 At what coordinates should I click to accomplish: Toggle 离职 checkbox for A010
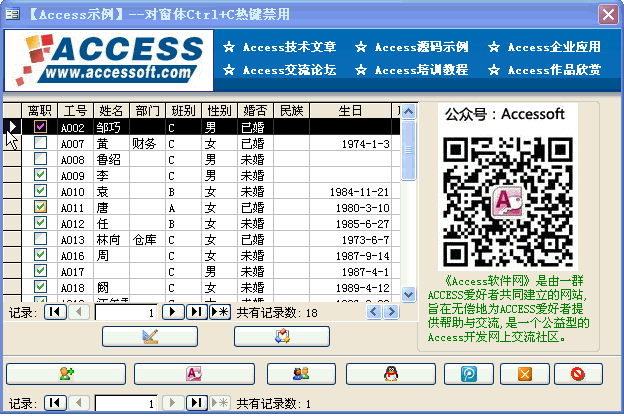click(x=40, y=190)
